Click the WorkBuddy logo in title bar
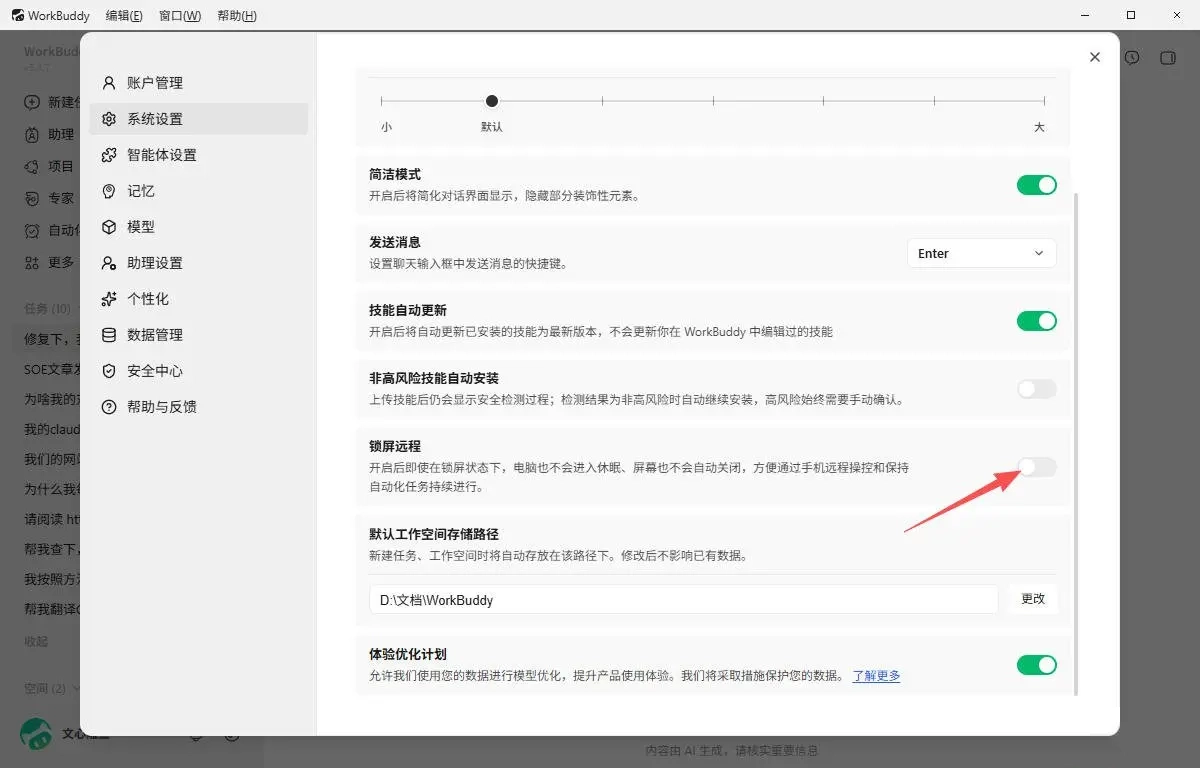1200x768 pixels. point(18,15)
